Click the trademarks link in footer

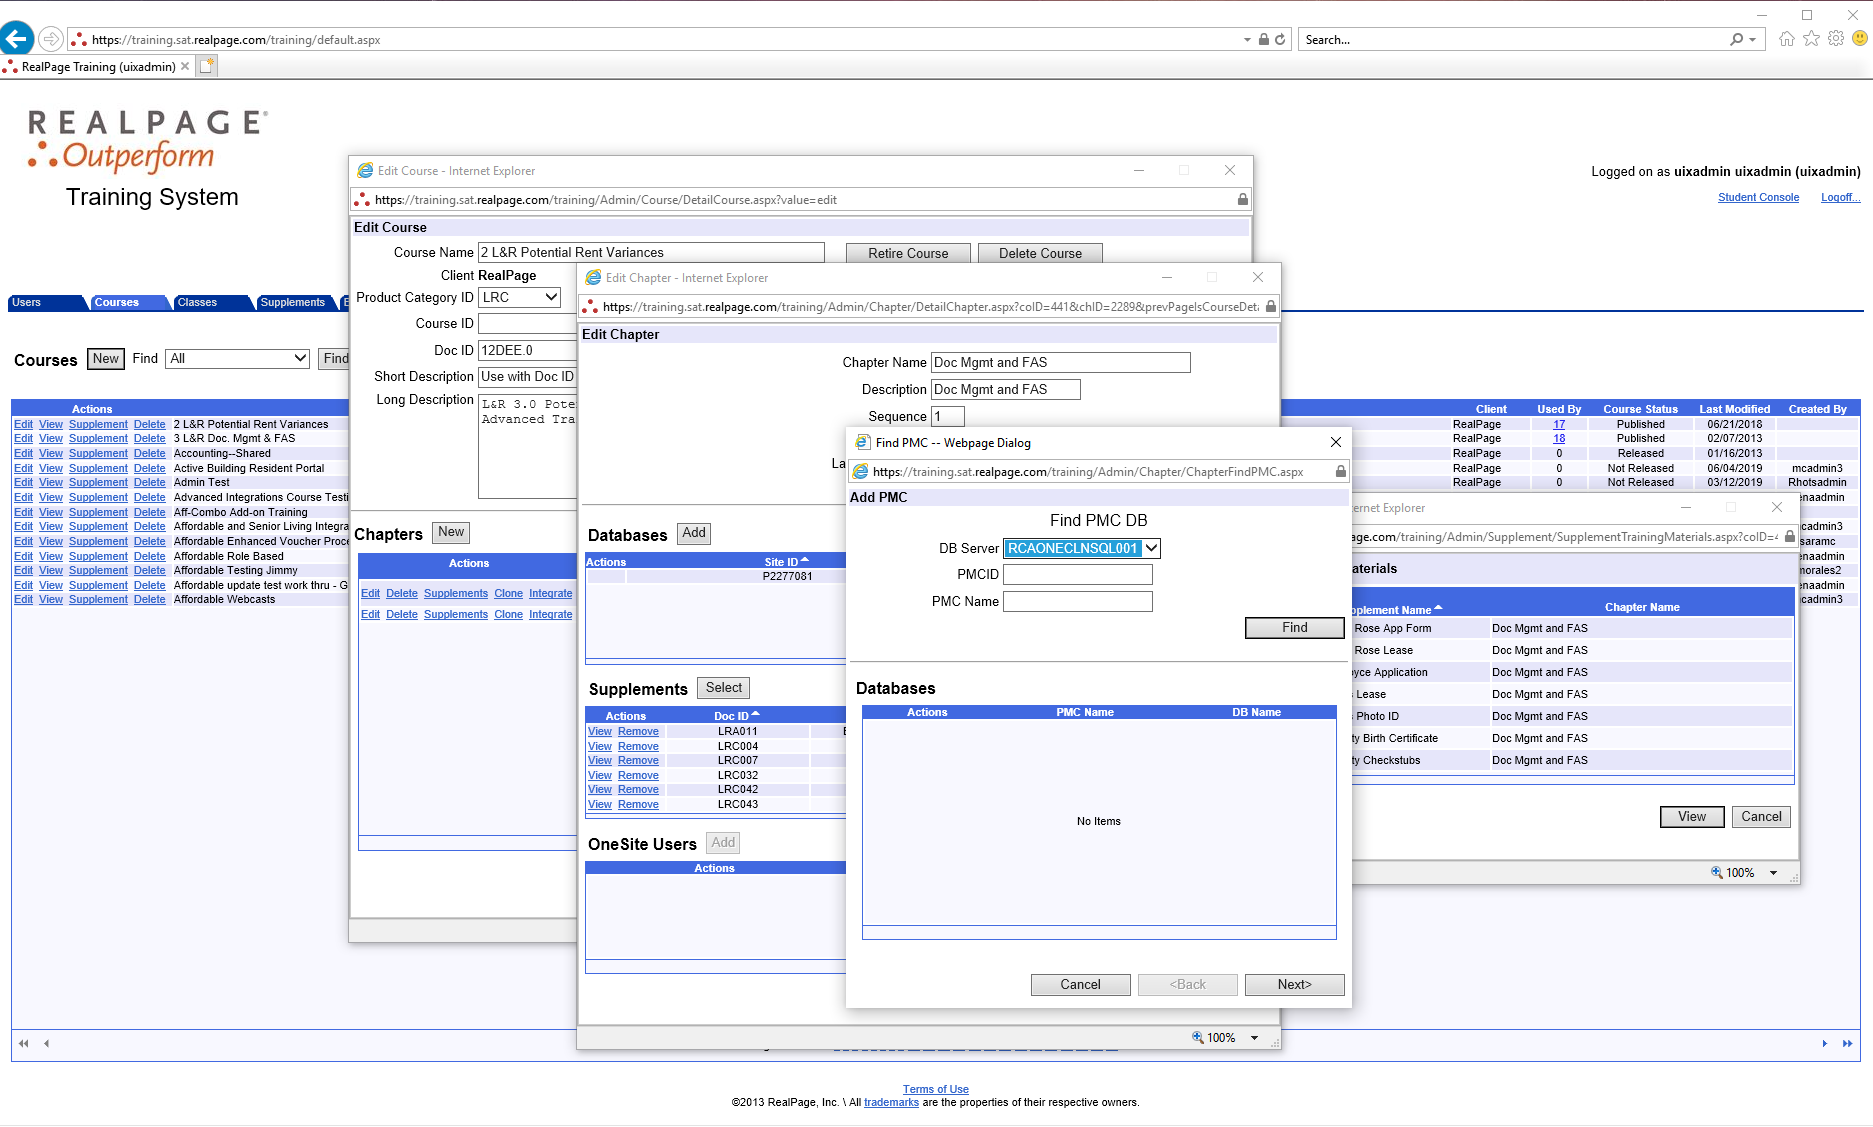pos(891,1102)
